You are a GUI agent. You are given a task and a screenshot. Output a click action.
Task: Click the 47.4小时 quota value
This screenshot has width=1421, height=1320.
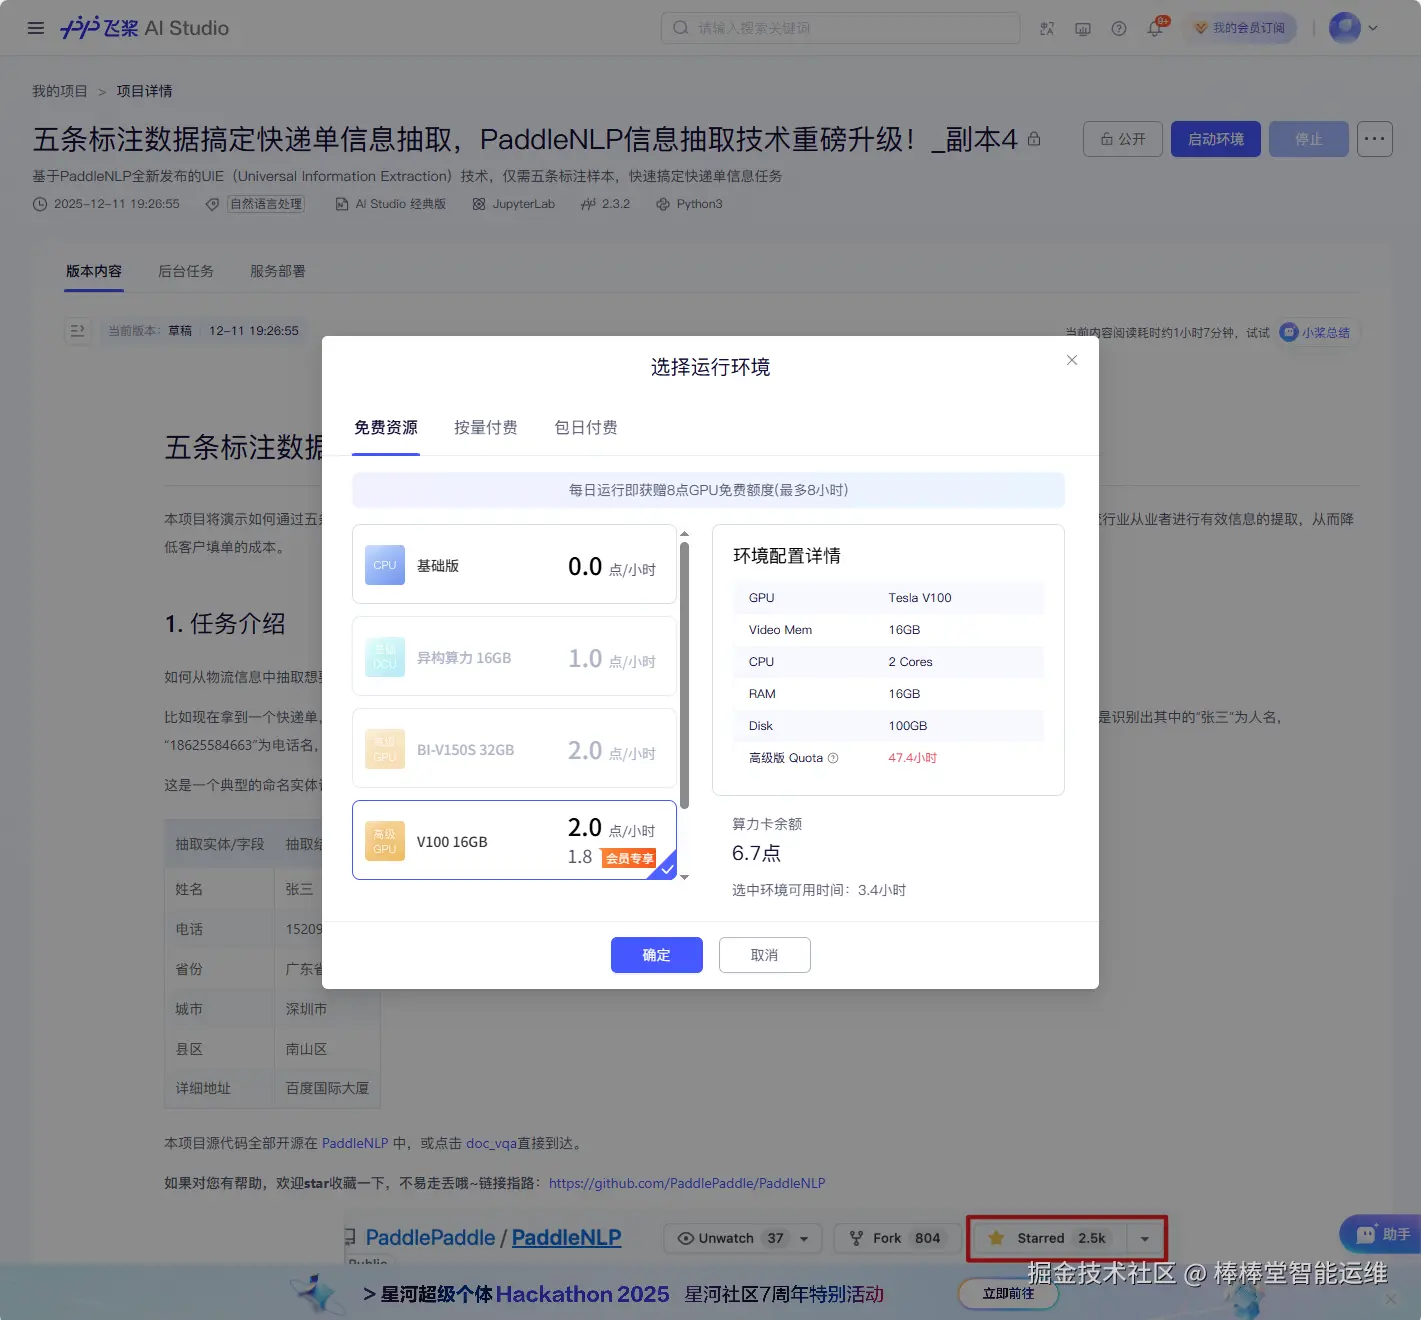click(x=913, y=758)
